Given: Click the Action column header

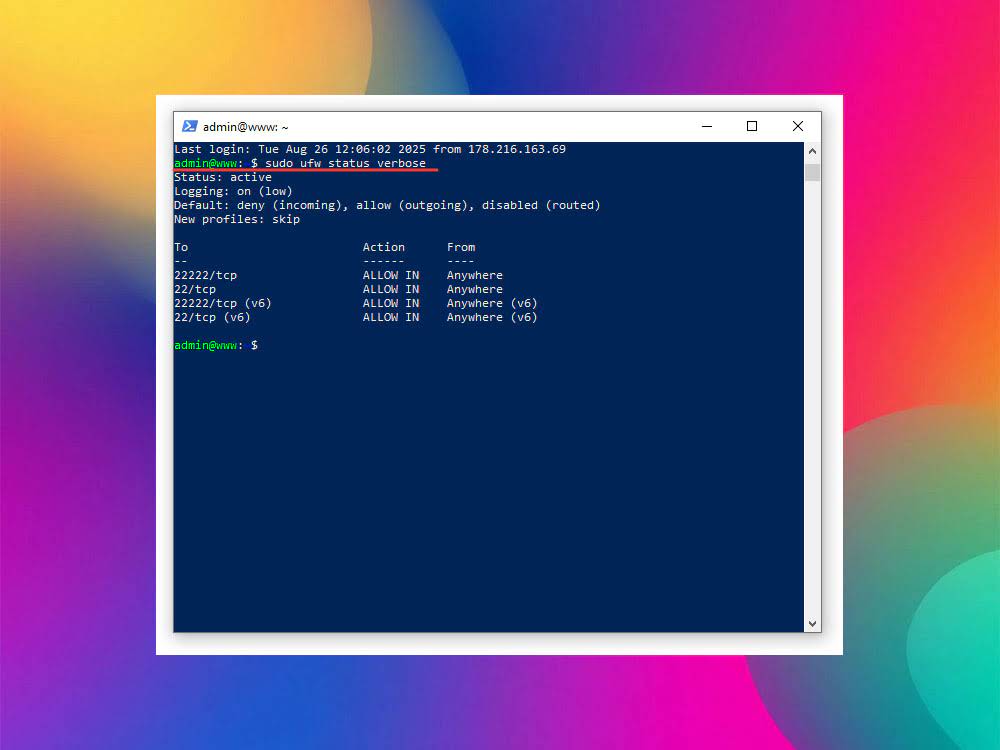Looking at the screenshot, I should (x=383, y=247).
